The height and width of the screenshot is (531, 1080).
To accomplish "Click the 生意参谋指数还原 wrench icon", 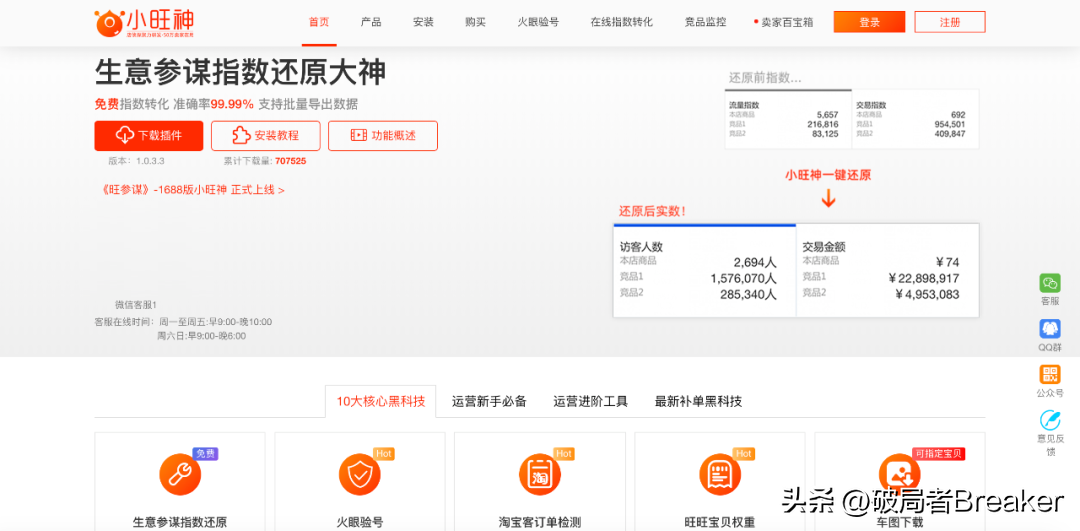I will 180,474.
